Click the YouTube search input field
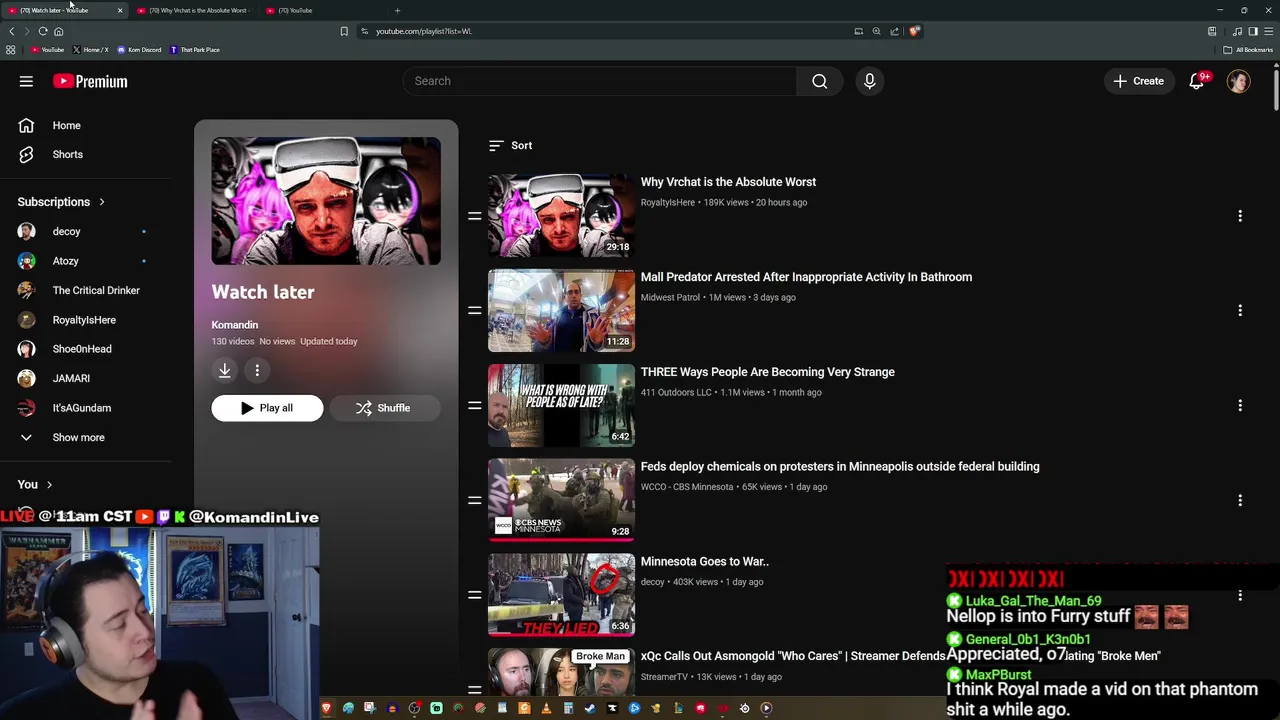The height and width of the screenshot is (720, 1280). [x=600, y=81]
